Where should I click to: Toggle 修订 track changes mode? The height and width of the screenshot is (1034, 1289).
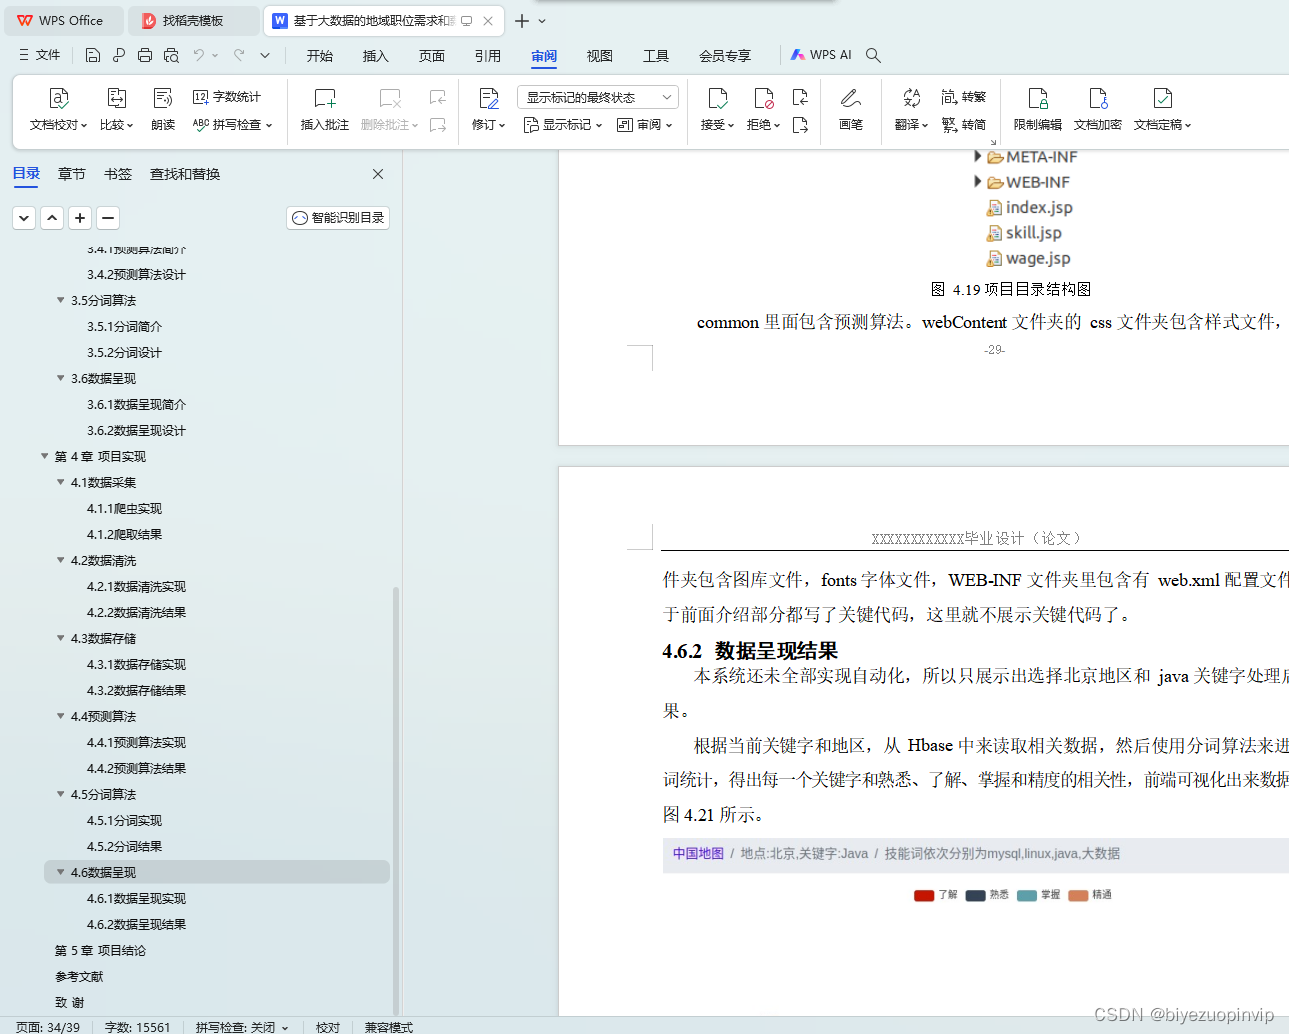pyautogui.click(x=487, y=110)
